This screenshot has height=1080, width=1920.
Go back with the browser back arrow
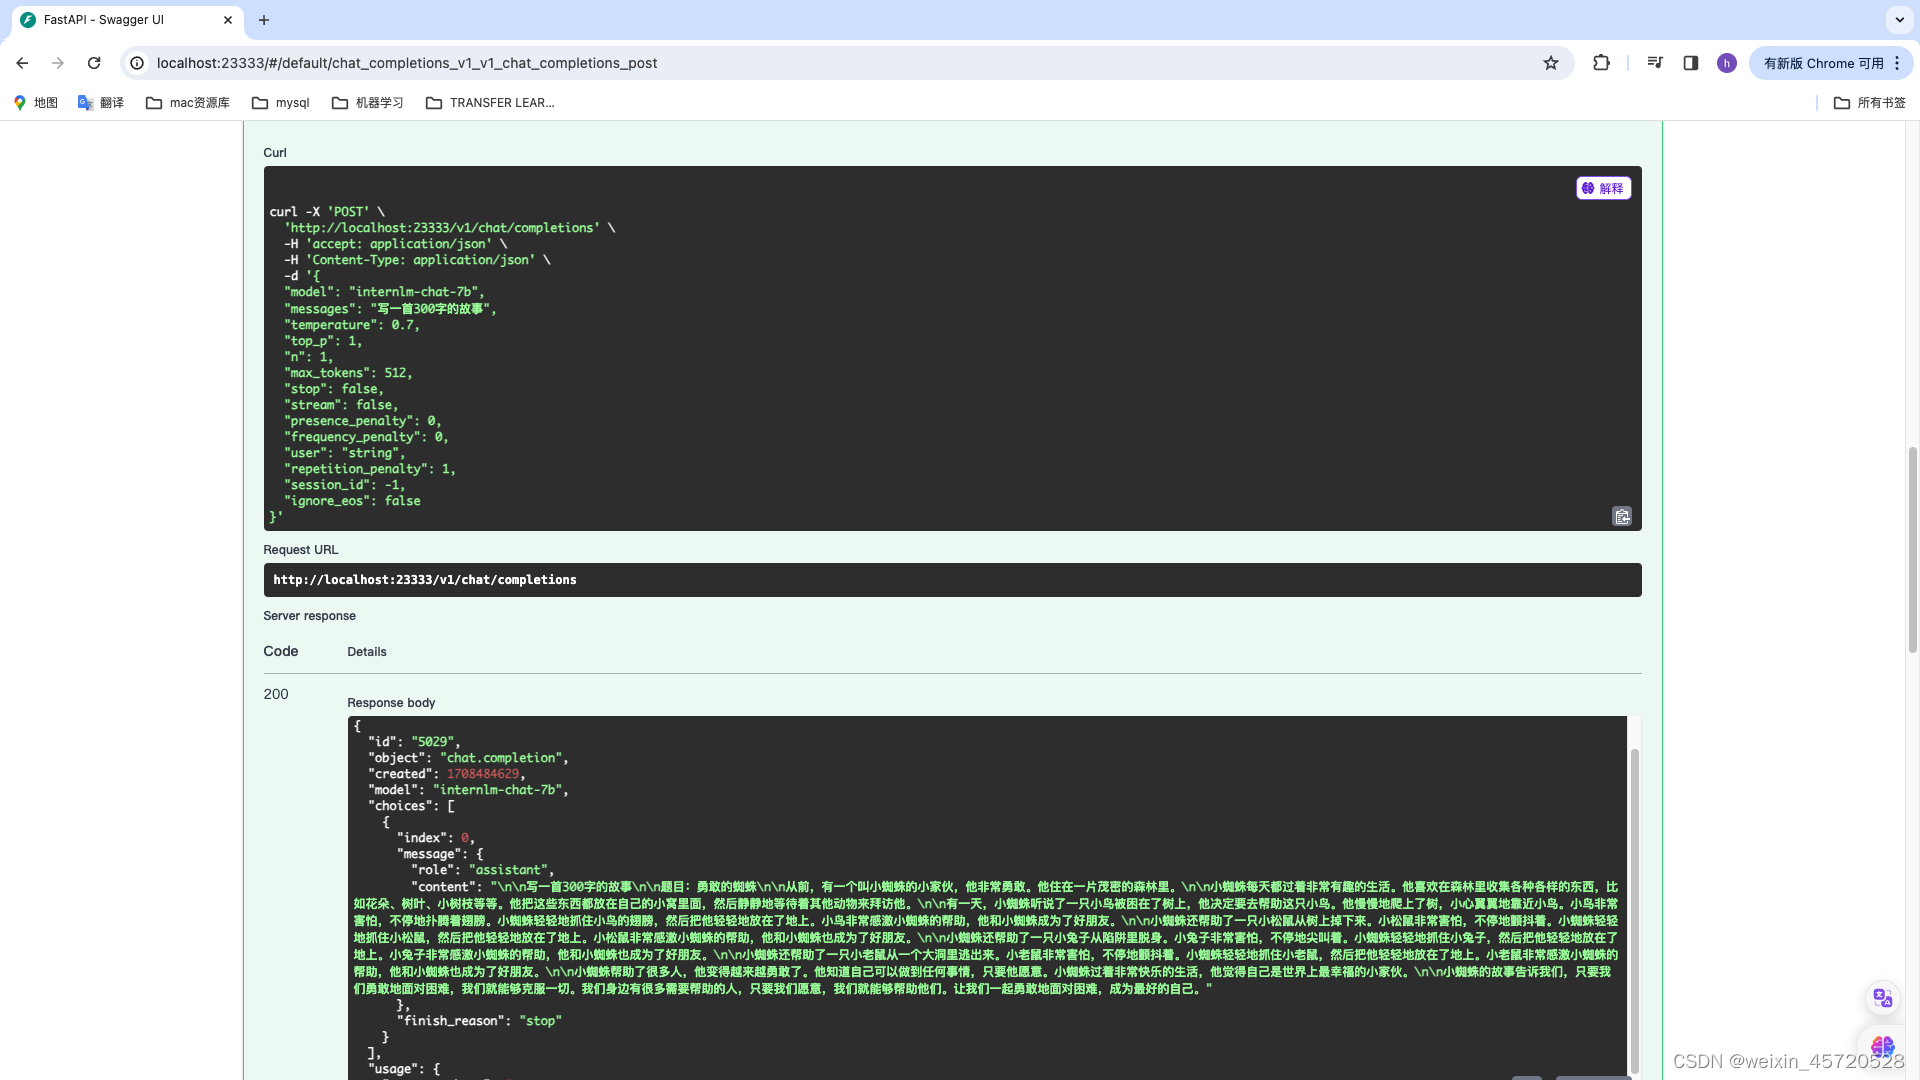tap(22, 63)
